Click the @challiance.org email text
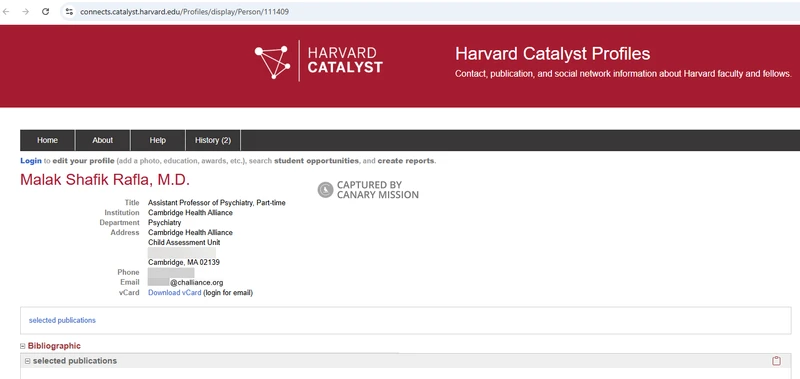Screen dimensions: 800x379 196,283
